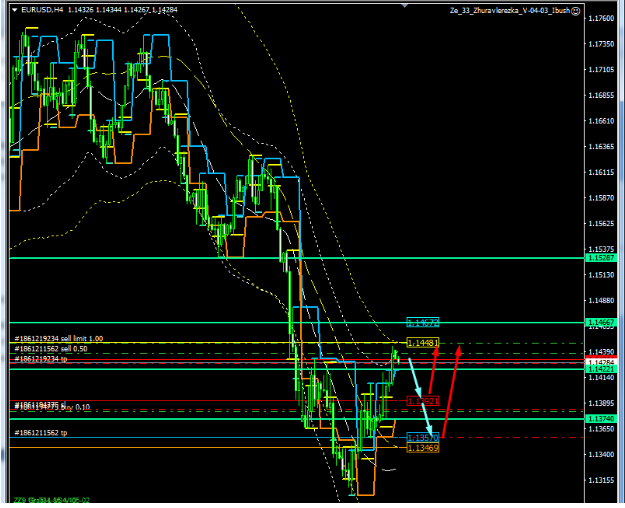625x508 pixels.
Task: Click the orange 1.13469 price tag
Action: tap(423, 448)
